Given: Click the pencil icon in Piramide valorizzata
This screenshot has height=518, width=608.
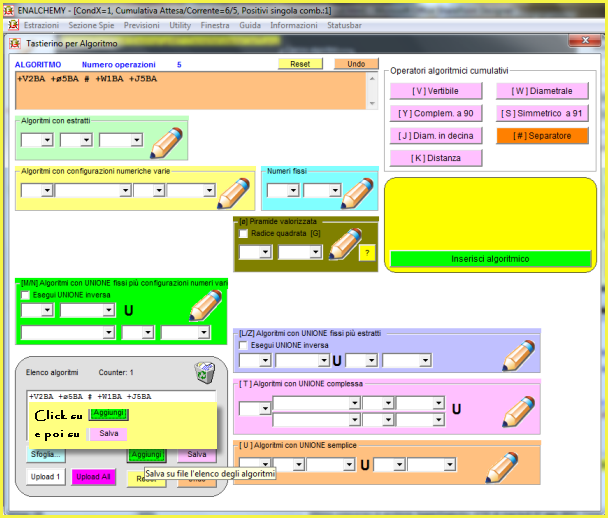Looking at the screenshot, I should point(344,243).
